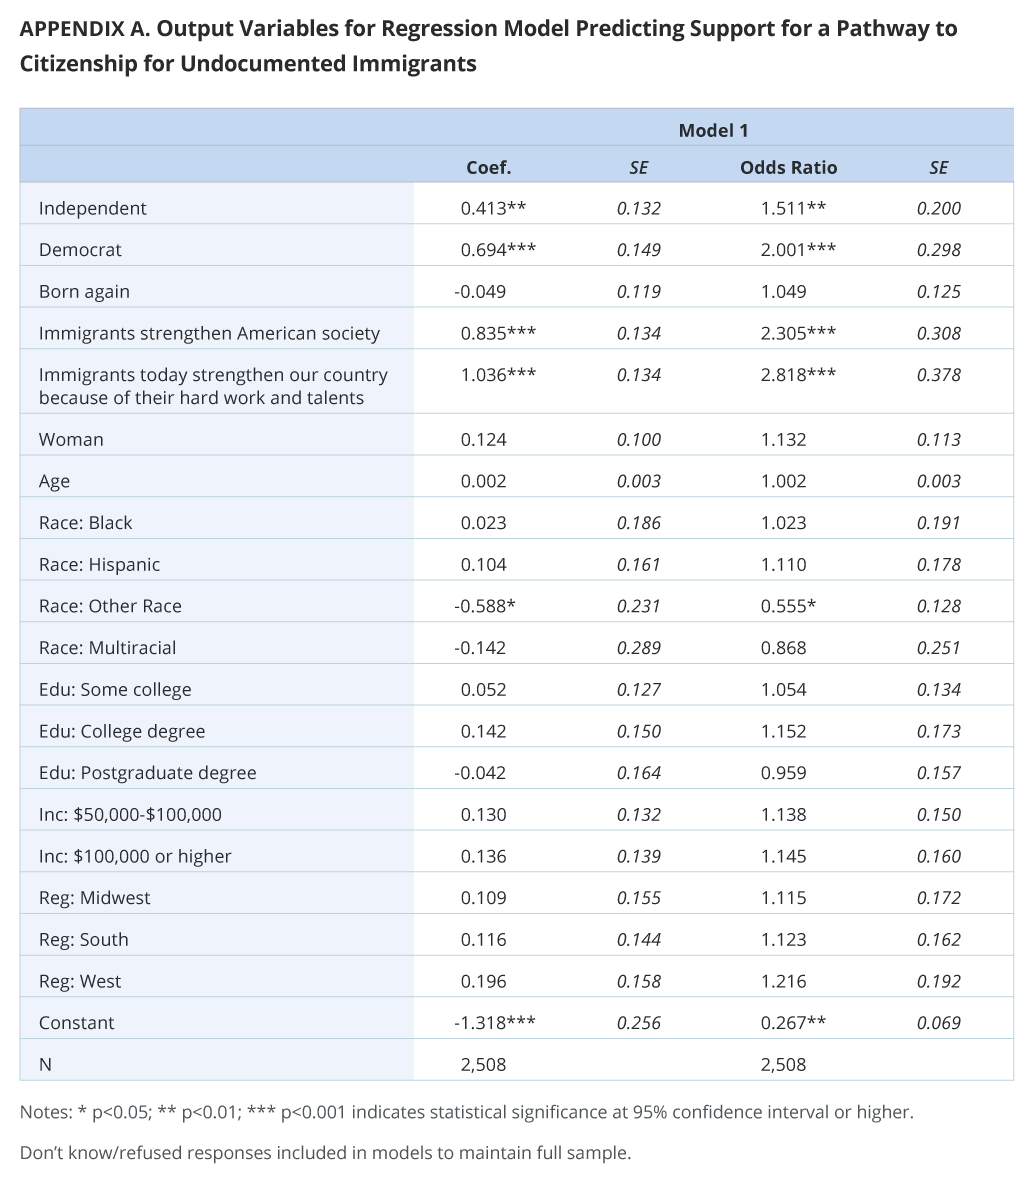
Task: Select the Edu: Postgraduate degree row label
Action: [147, 773]
